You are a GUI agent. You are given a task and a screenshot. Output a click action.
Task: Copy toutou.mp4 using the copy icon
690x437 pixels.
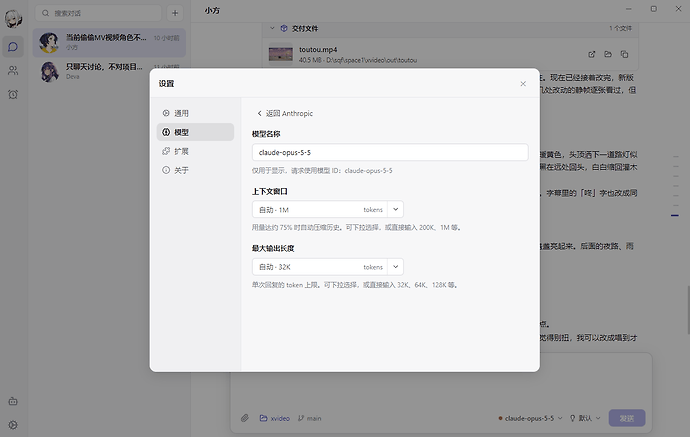pos(624,54)
